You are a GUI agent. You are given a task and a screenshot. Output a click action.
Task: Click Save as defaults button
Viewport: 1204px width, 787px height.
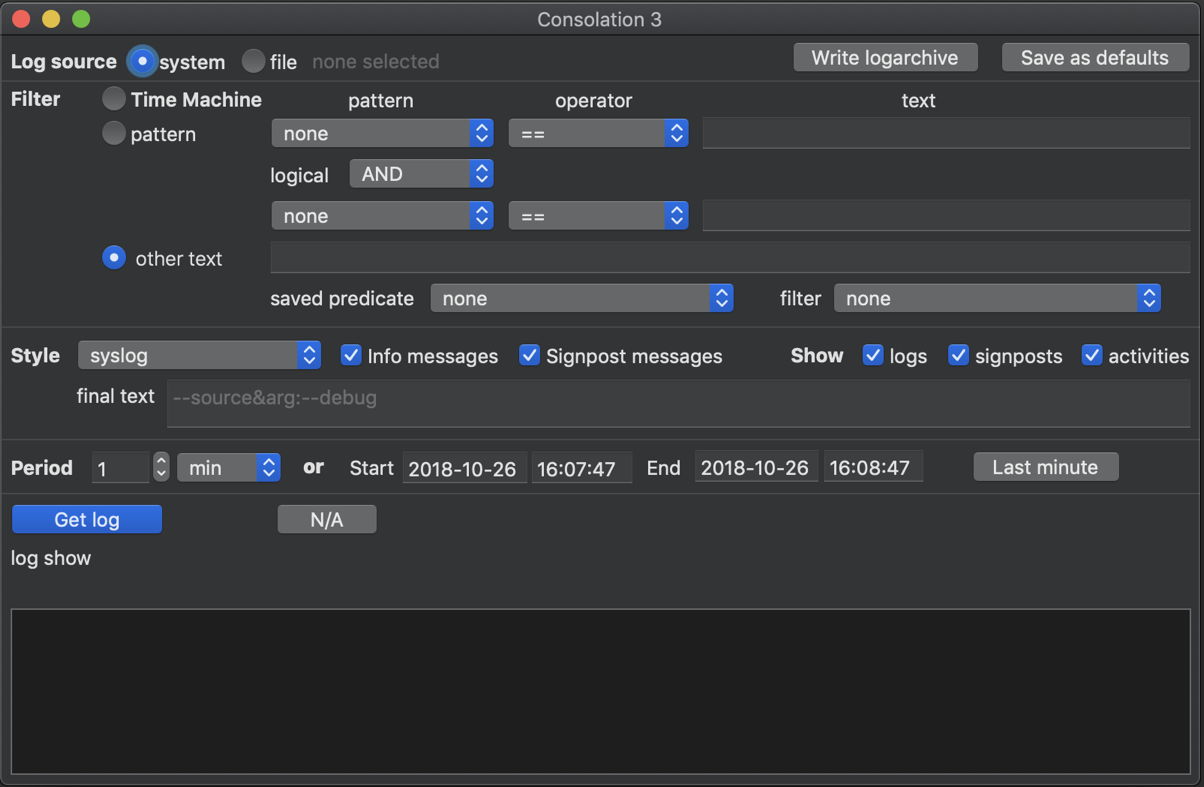pos(1094,58)
